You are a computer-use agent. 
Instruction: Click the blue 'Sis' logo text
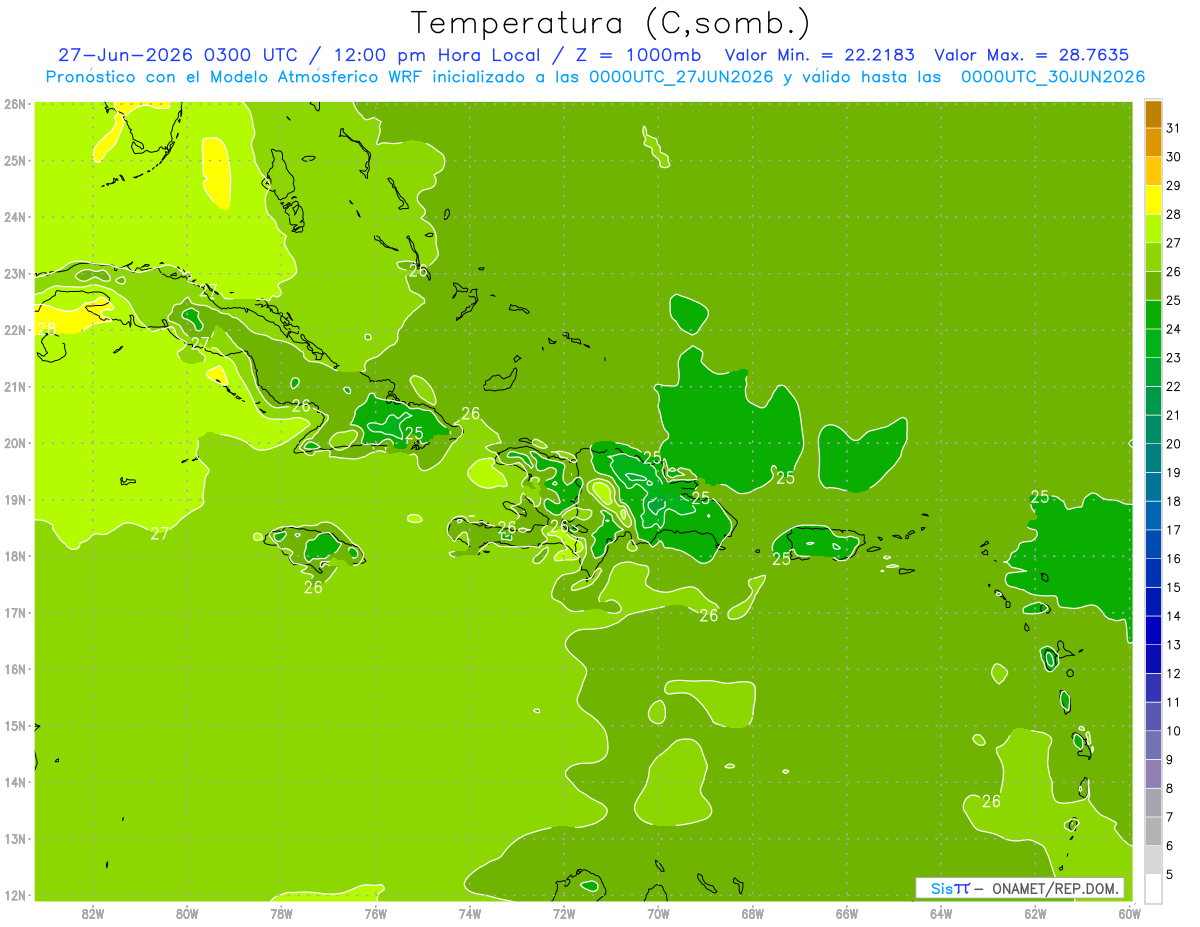point(943,888)
